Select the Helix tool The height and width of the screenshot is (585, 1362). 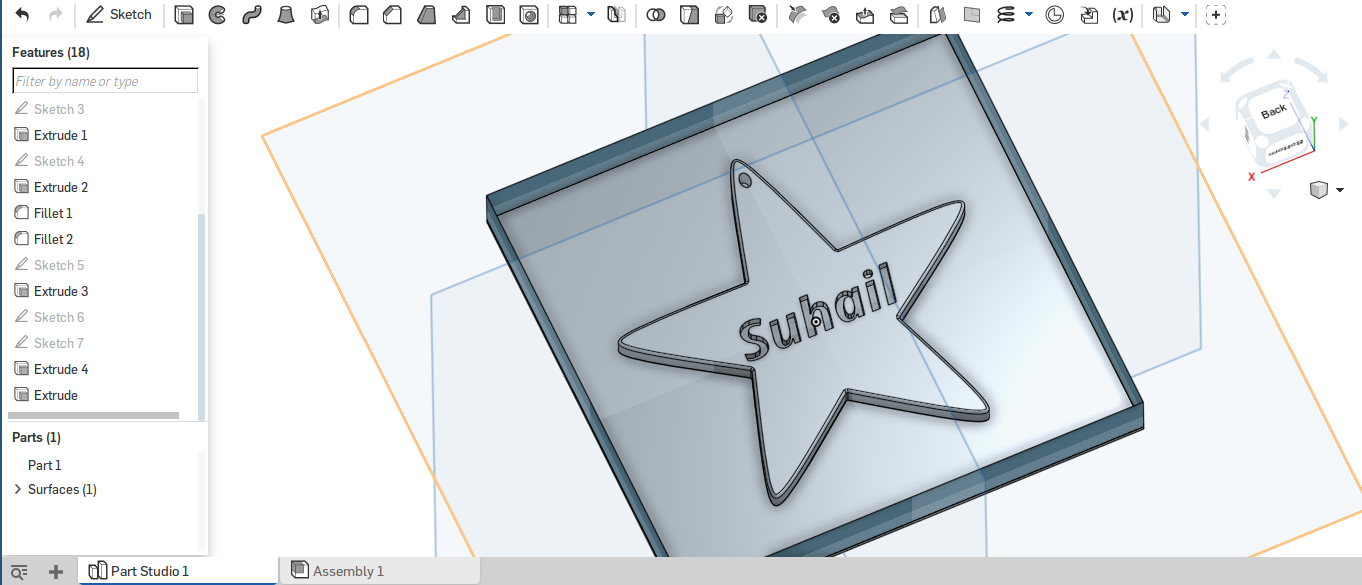(x=1007, y=15)
